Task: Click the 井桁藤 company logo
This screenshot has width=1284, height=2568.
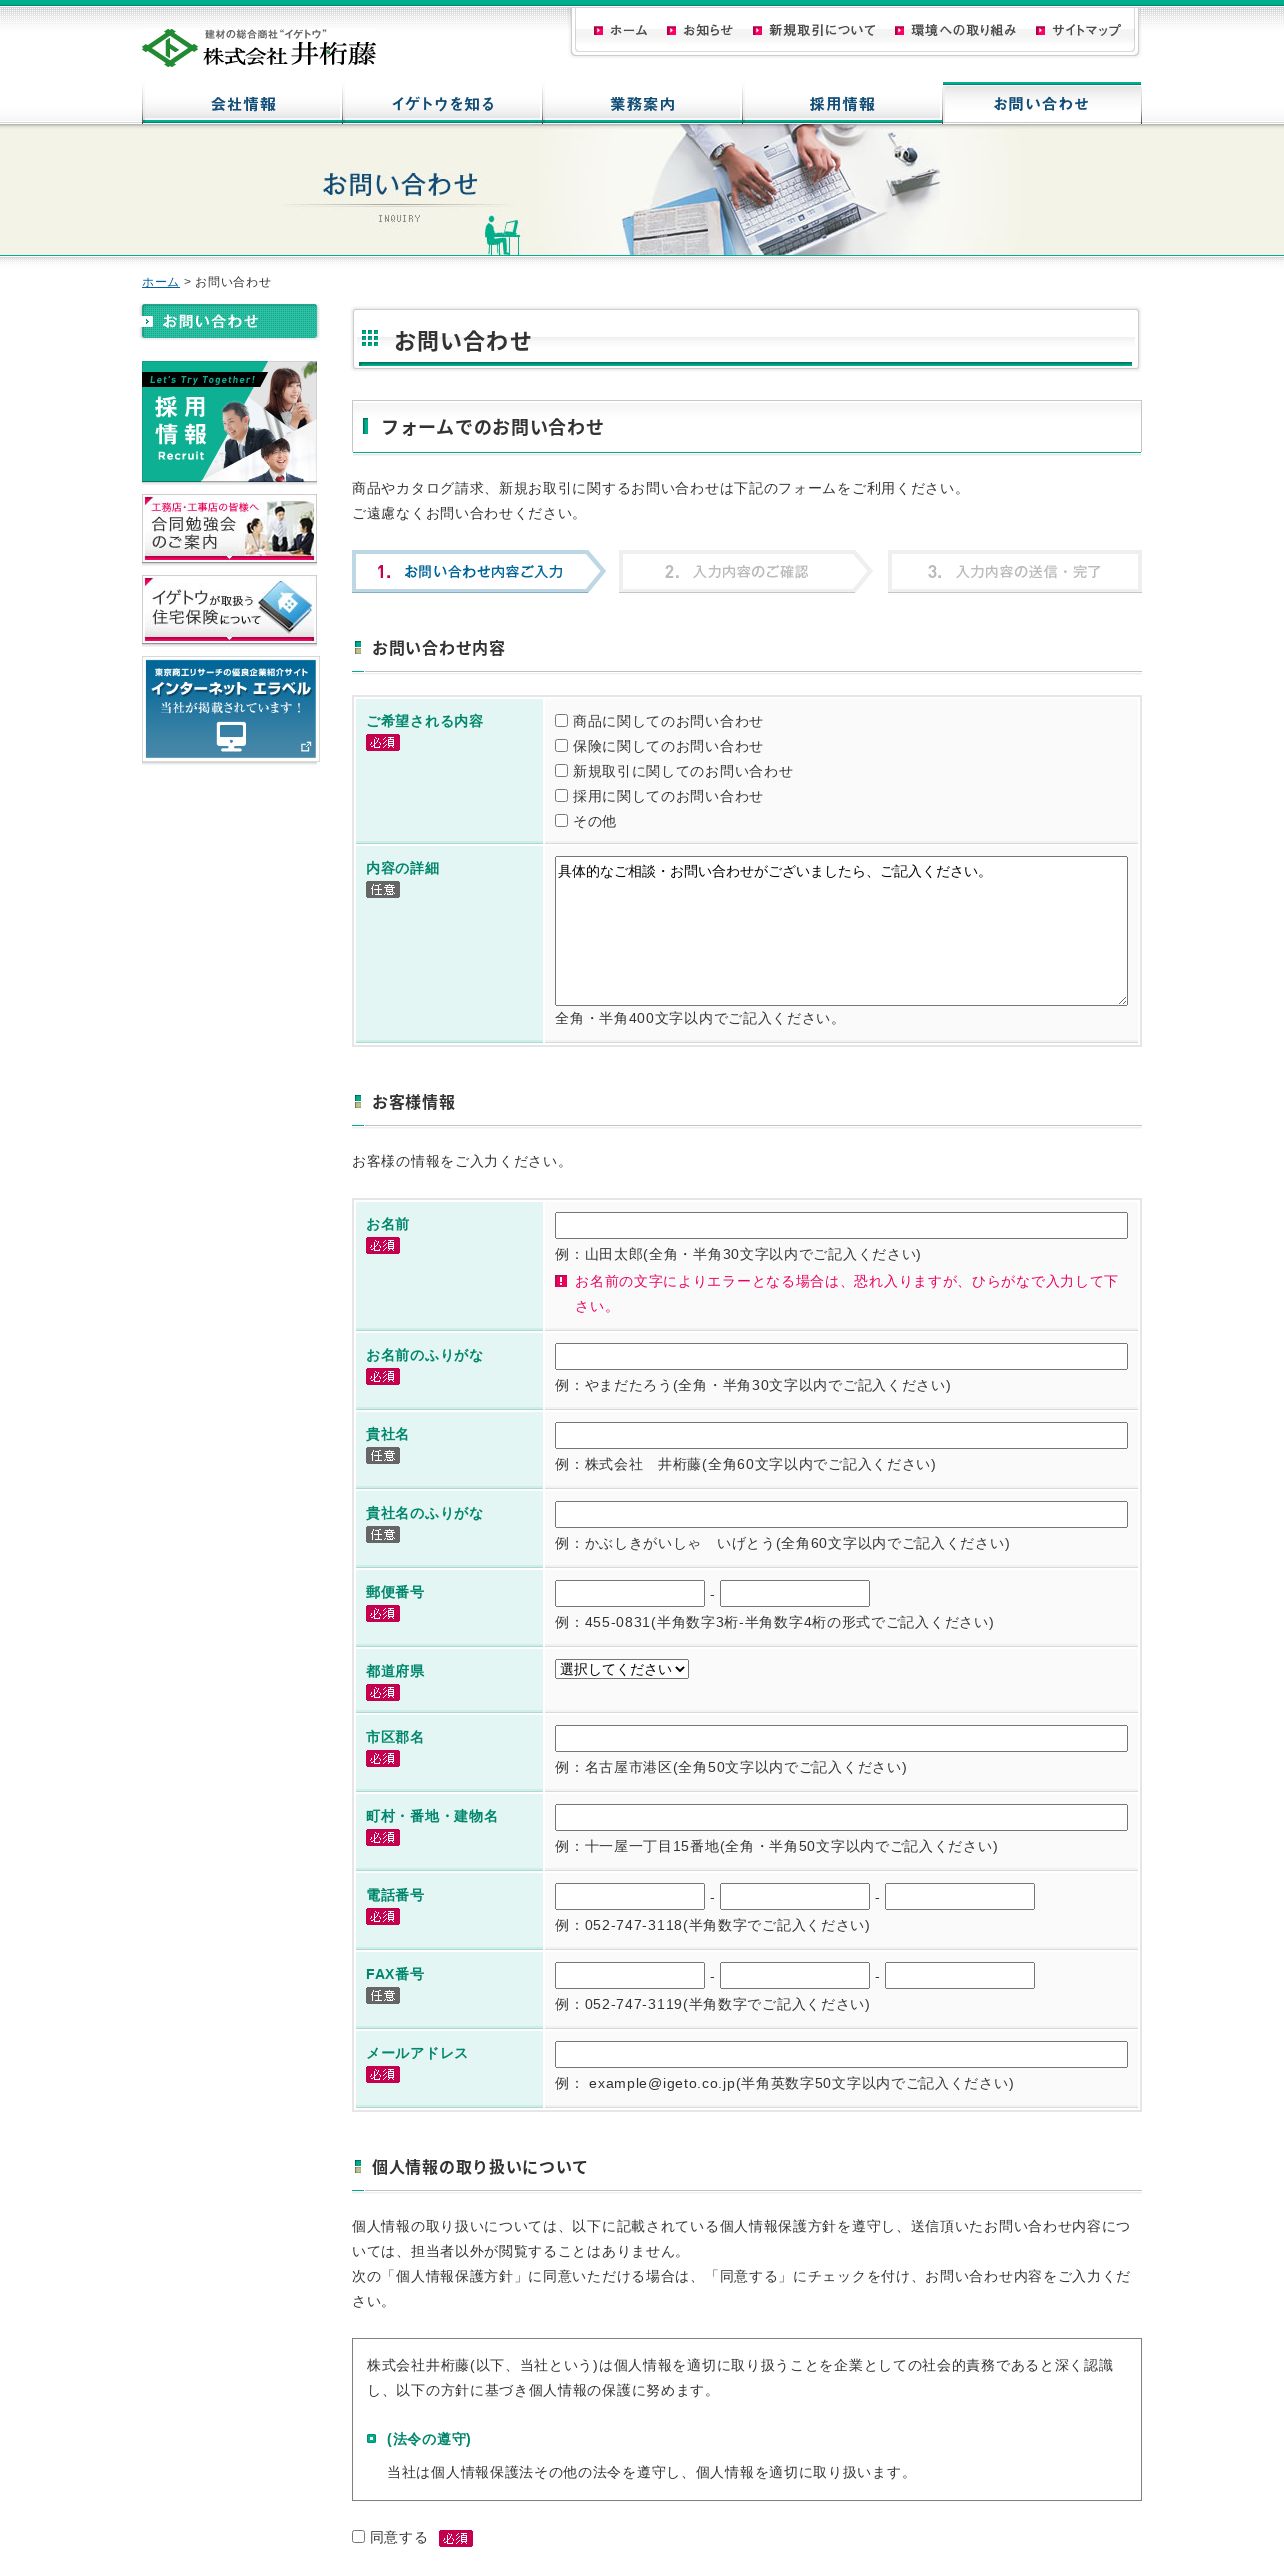Action: pos(259,48)
